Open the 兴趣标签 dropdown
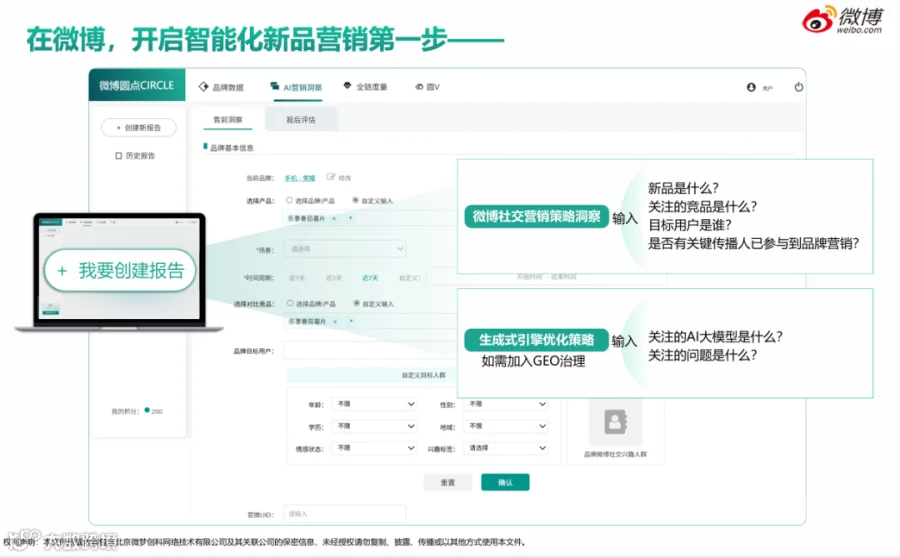 coord(507,448)
